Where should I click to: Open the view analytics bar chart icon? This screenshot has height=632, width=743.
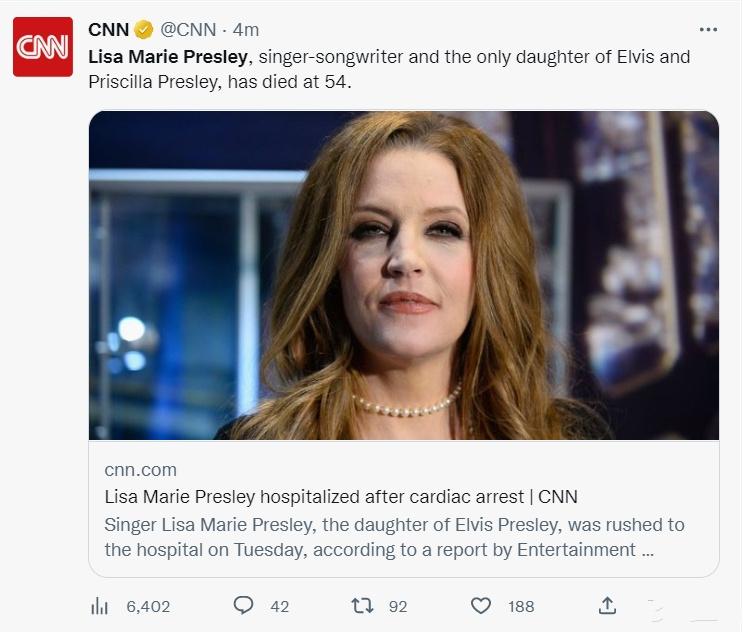100,606
